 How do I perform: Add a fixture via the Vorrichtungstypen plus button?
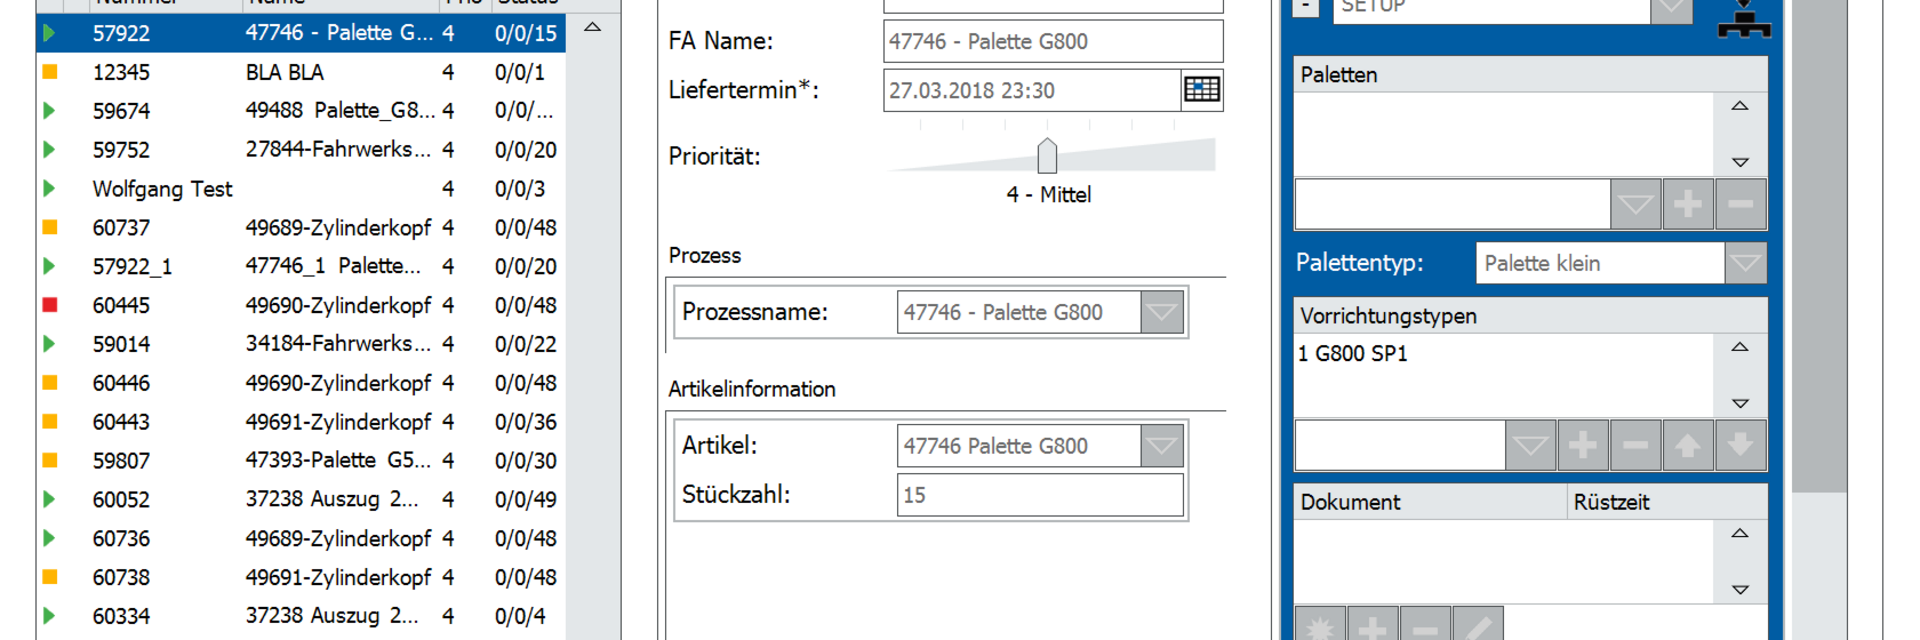[x=1582, y=445]
